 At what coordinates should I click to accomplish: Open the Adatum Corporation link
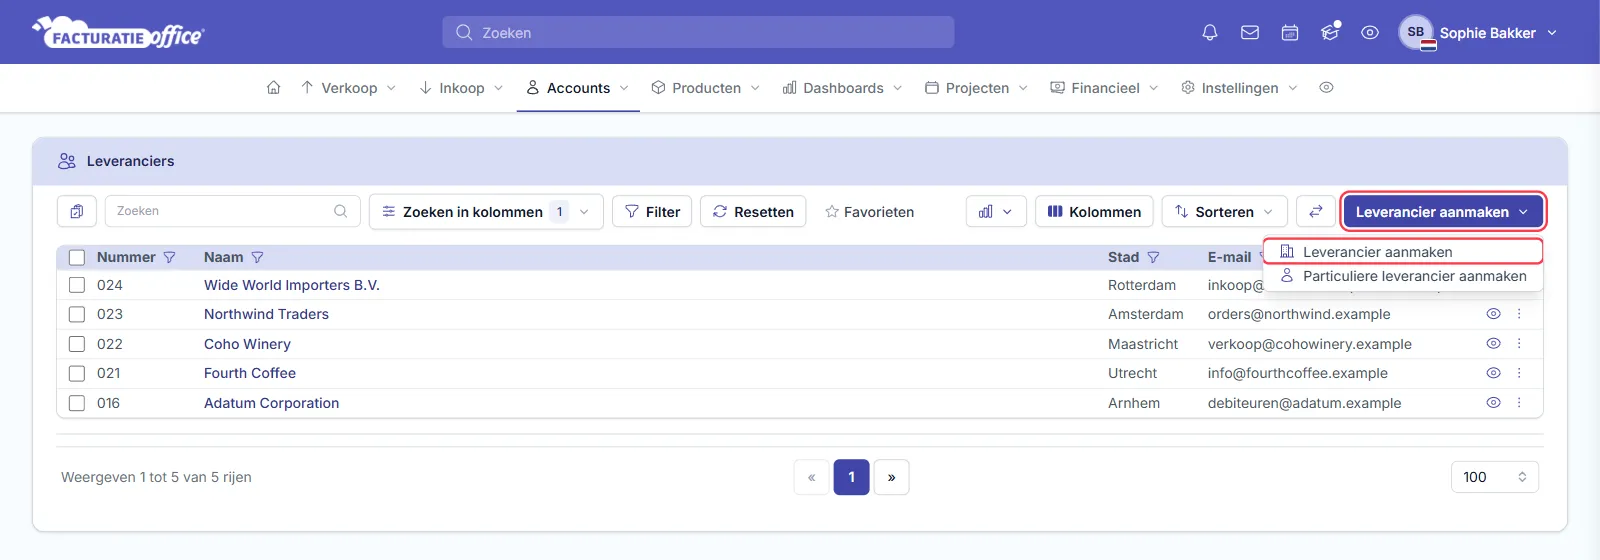[271, 403]
